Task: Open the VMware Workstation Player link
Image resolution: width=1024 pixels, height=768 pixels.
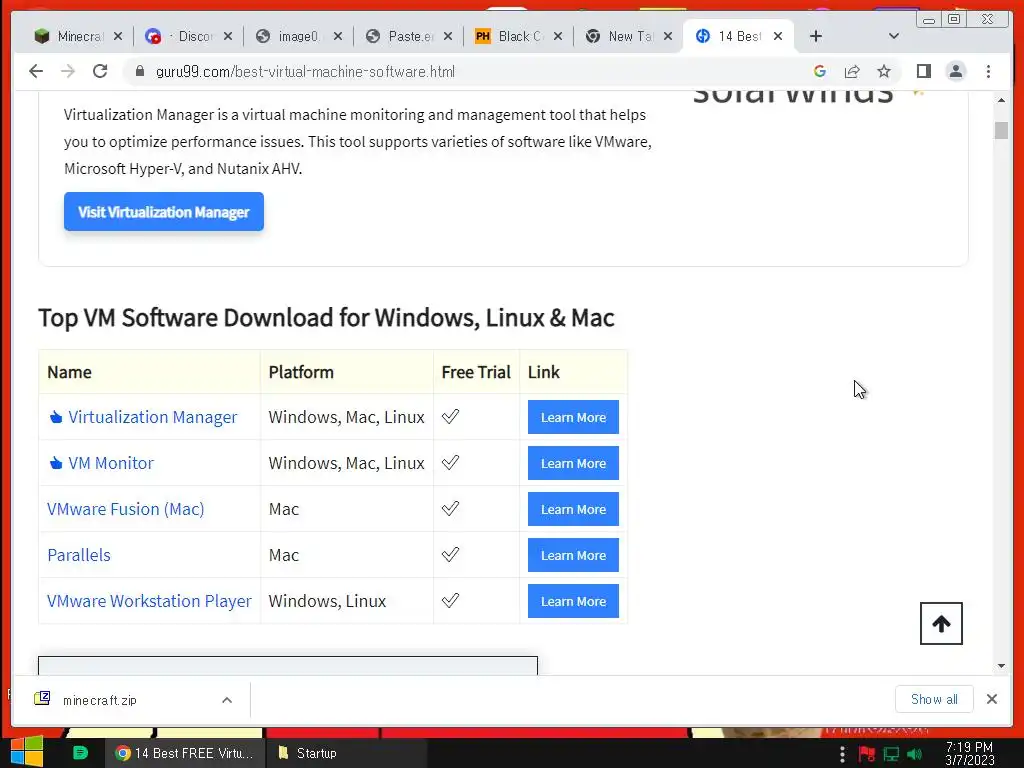Action: pos(149,601)
